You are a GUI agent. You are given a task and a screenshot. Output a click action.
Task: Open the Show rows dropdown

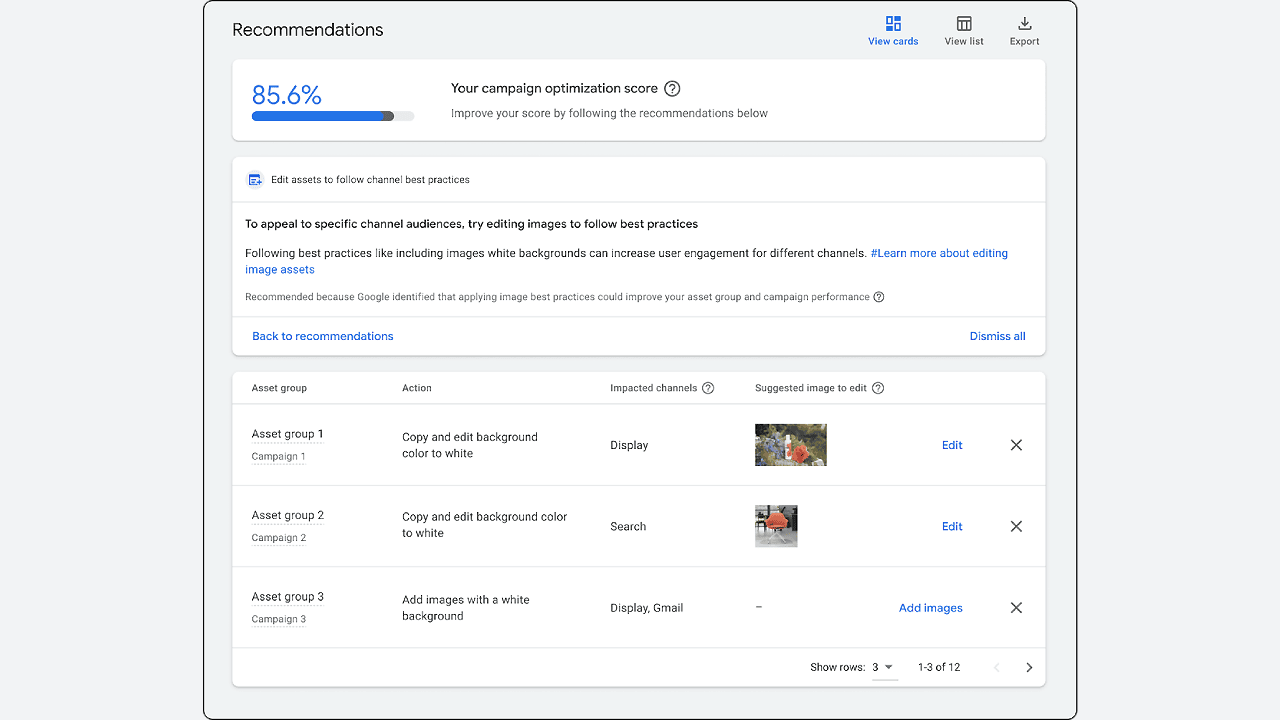point(883,667)
